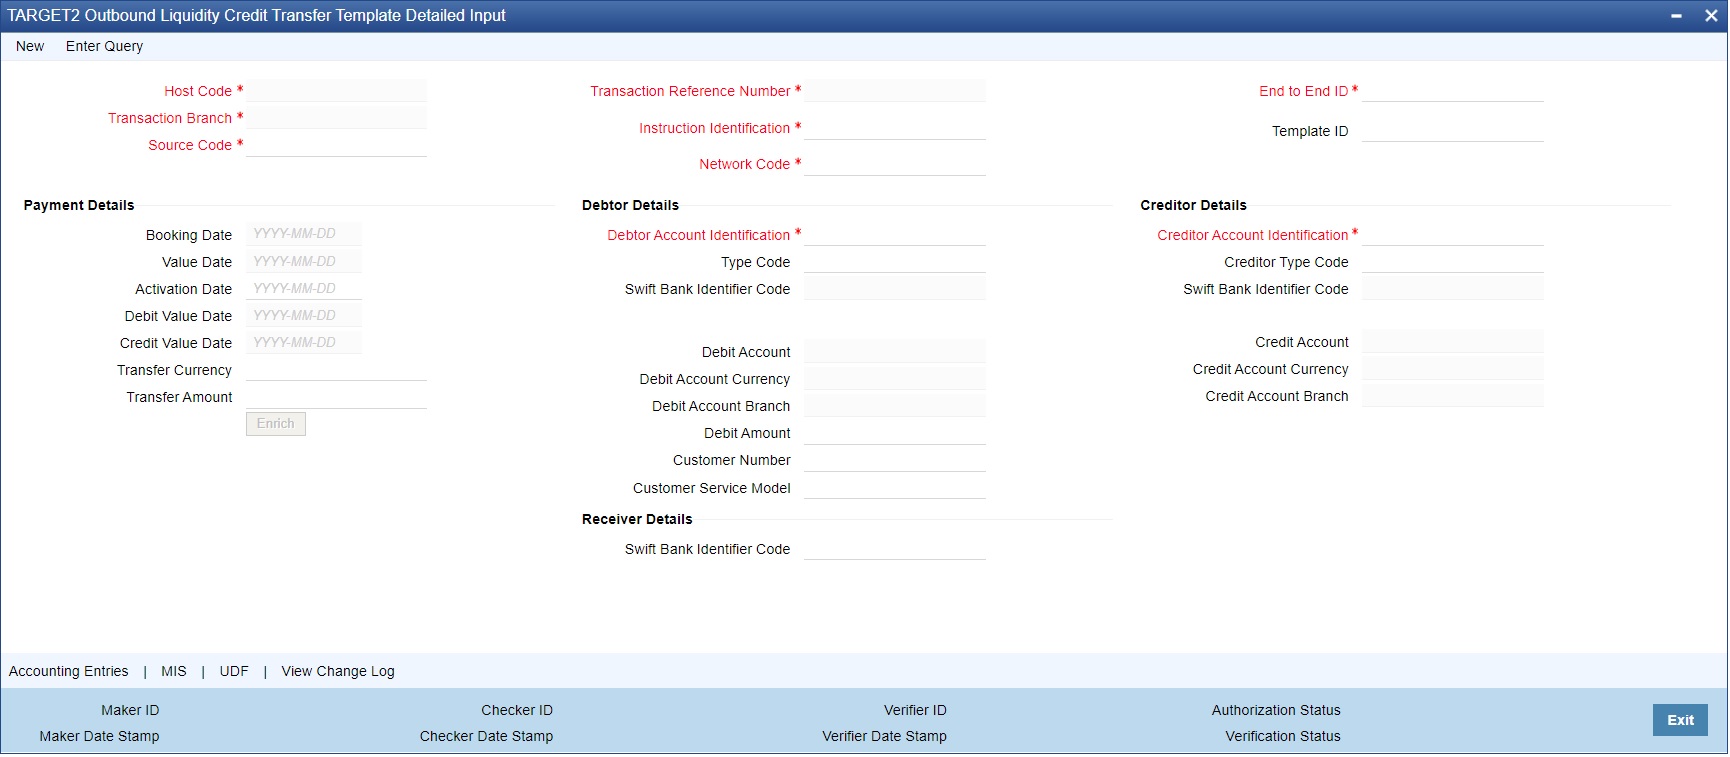Click the Instruction Identification input

[895, 128]
